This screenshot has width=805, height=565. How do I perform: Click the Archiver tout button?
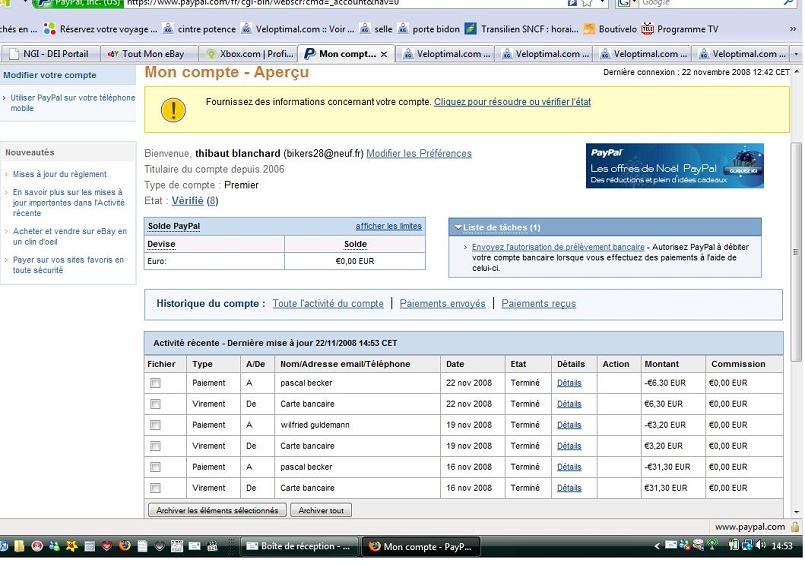coord(321,510)
